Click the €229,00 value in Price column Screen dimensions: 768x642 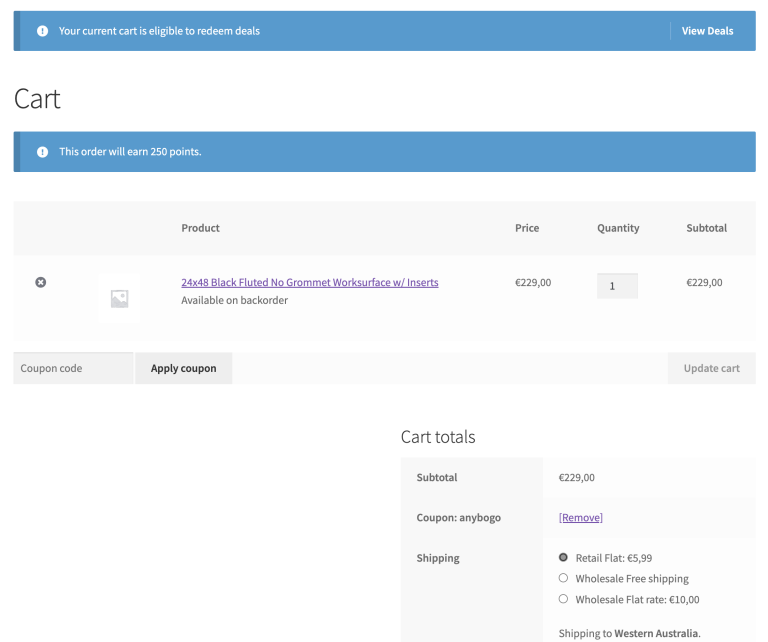pos(533,283)
